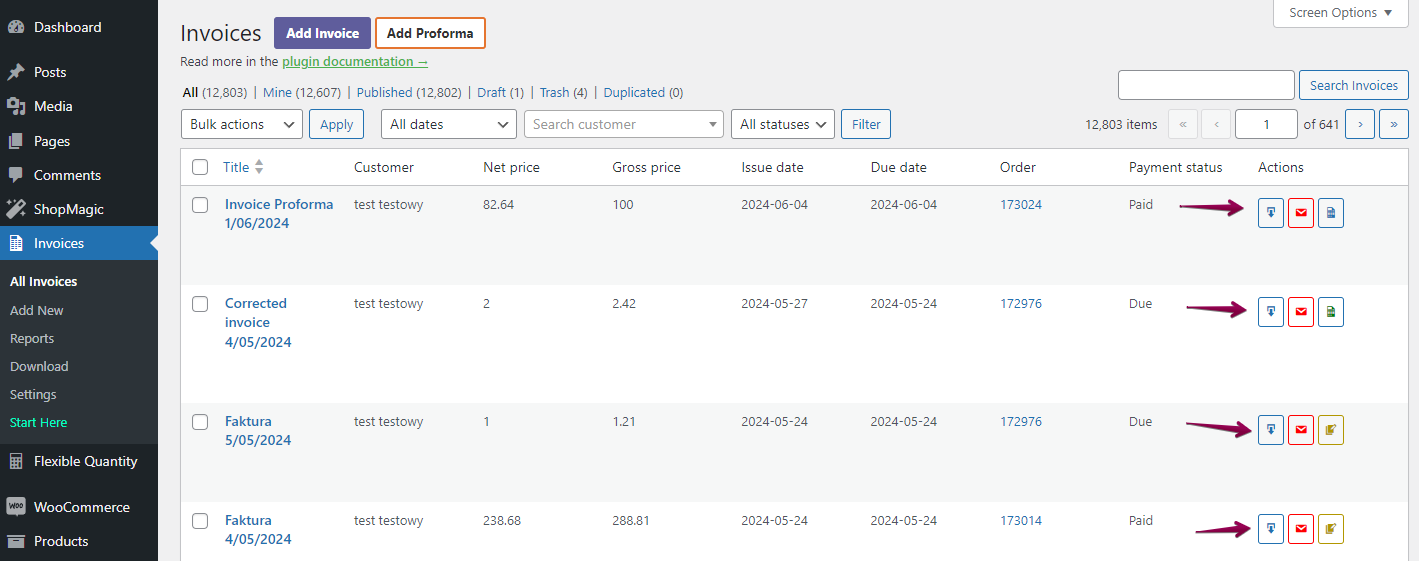Select the Invoice Proforma 1/06/2024 row checkbox
This screenshot has height=561, width=1419.
click(200, 205)
